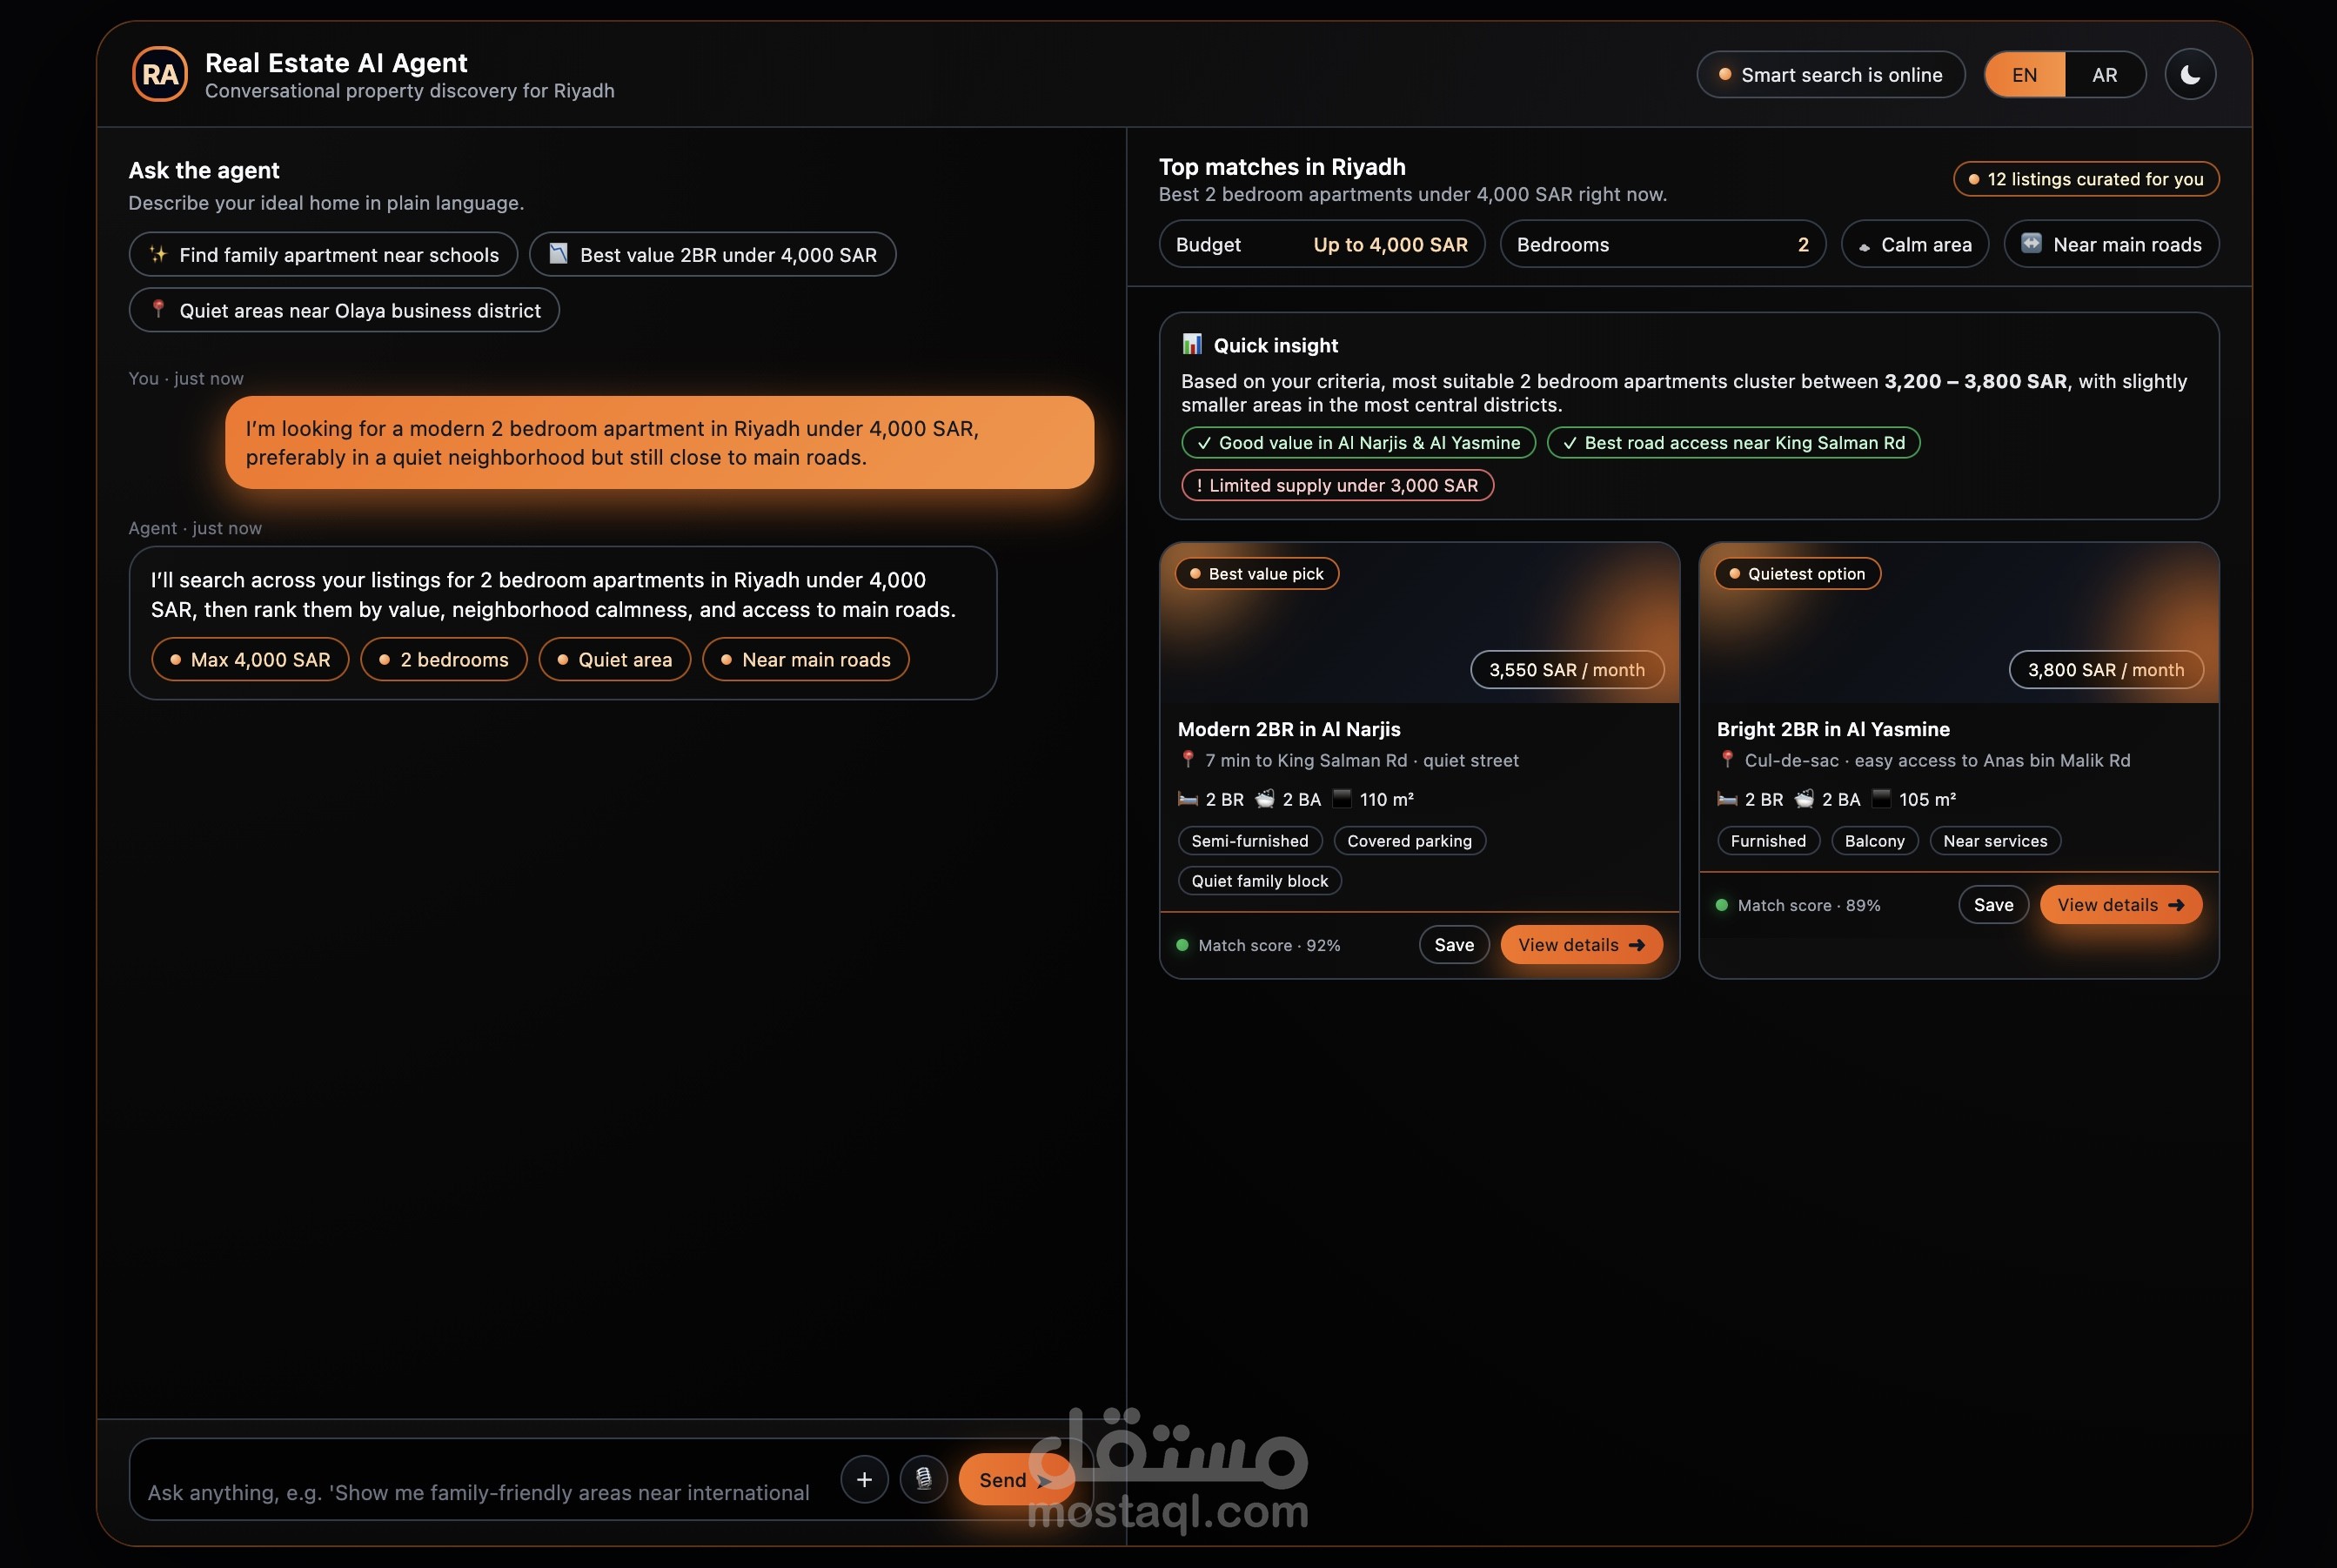Click the plus attachment button
The width and height of the screenshot is (2337, 1568).
coord(864,1479)
